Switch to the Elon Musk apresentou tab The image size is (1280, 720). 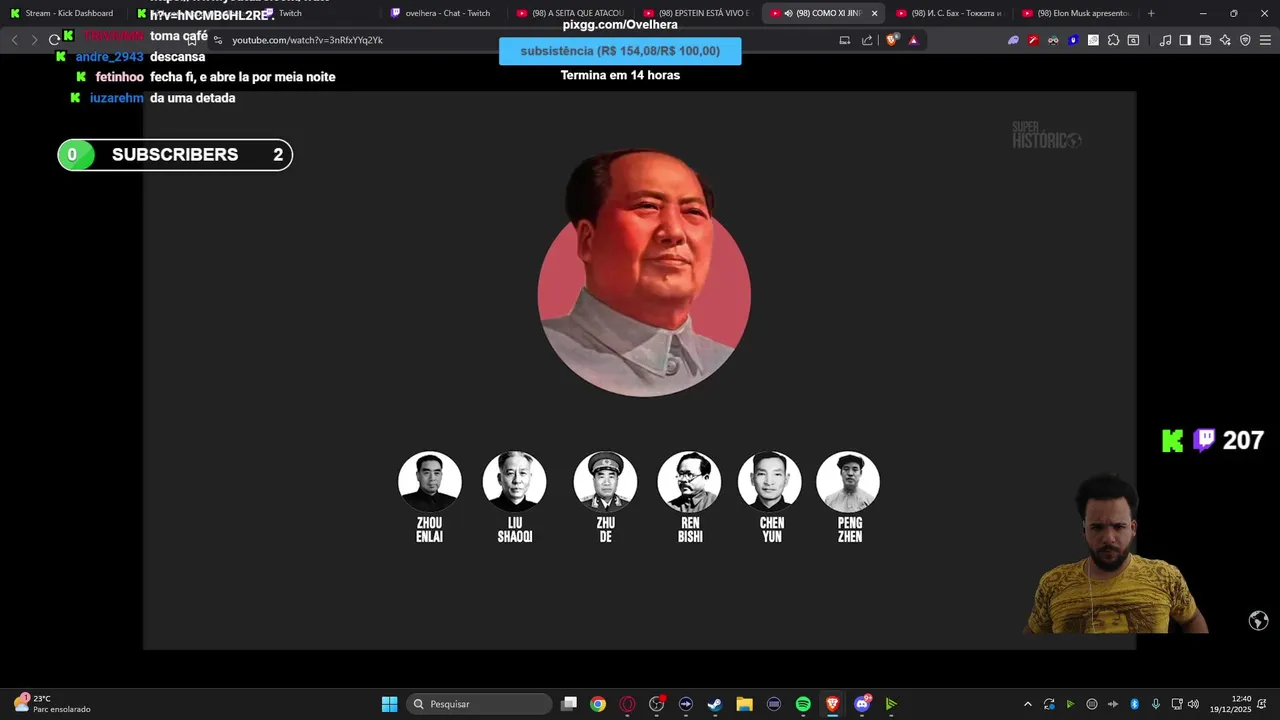pos(1075,13)
